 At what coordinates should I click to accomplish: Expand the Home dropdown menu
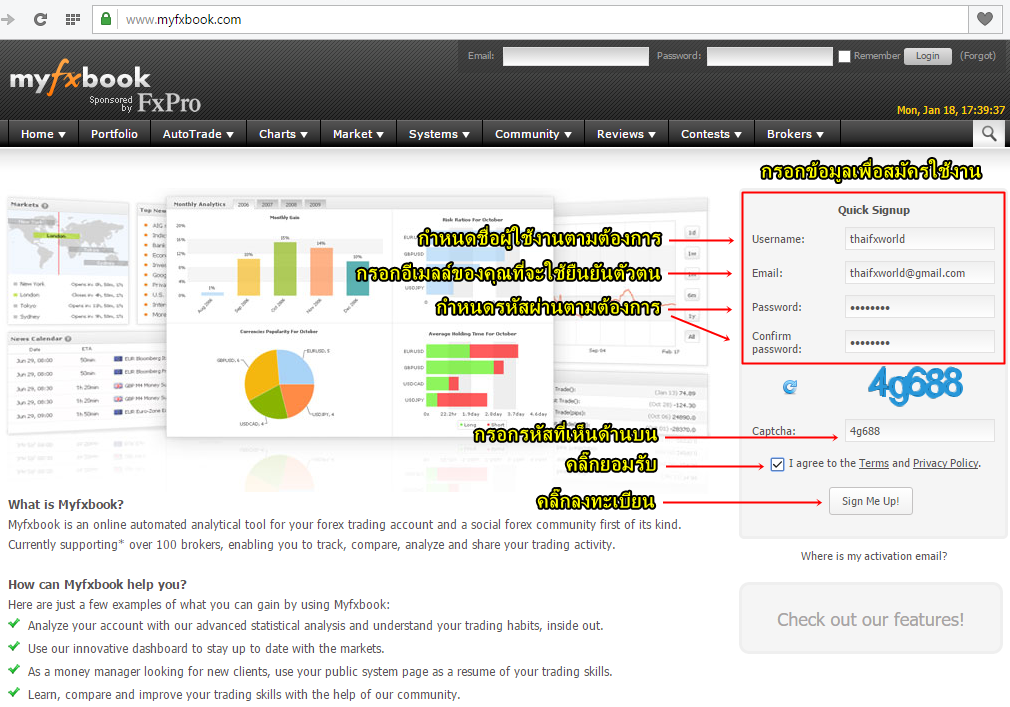(x=43, y=134)
